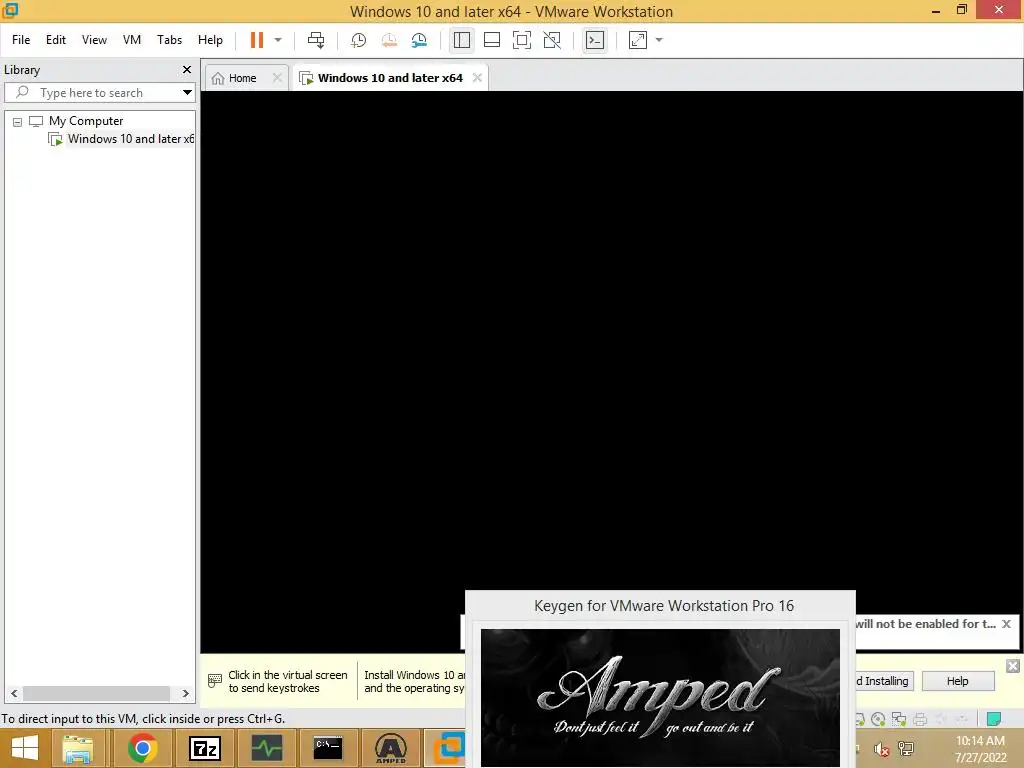This screenshot has width=1024, height=768.
Task: Open the Tabs menu
Action: [169, 40]
